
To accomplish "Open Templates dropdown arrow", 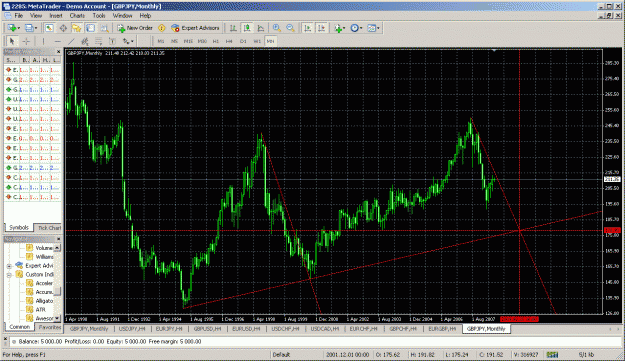I will (378, 28).
